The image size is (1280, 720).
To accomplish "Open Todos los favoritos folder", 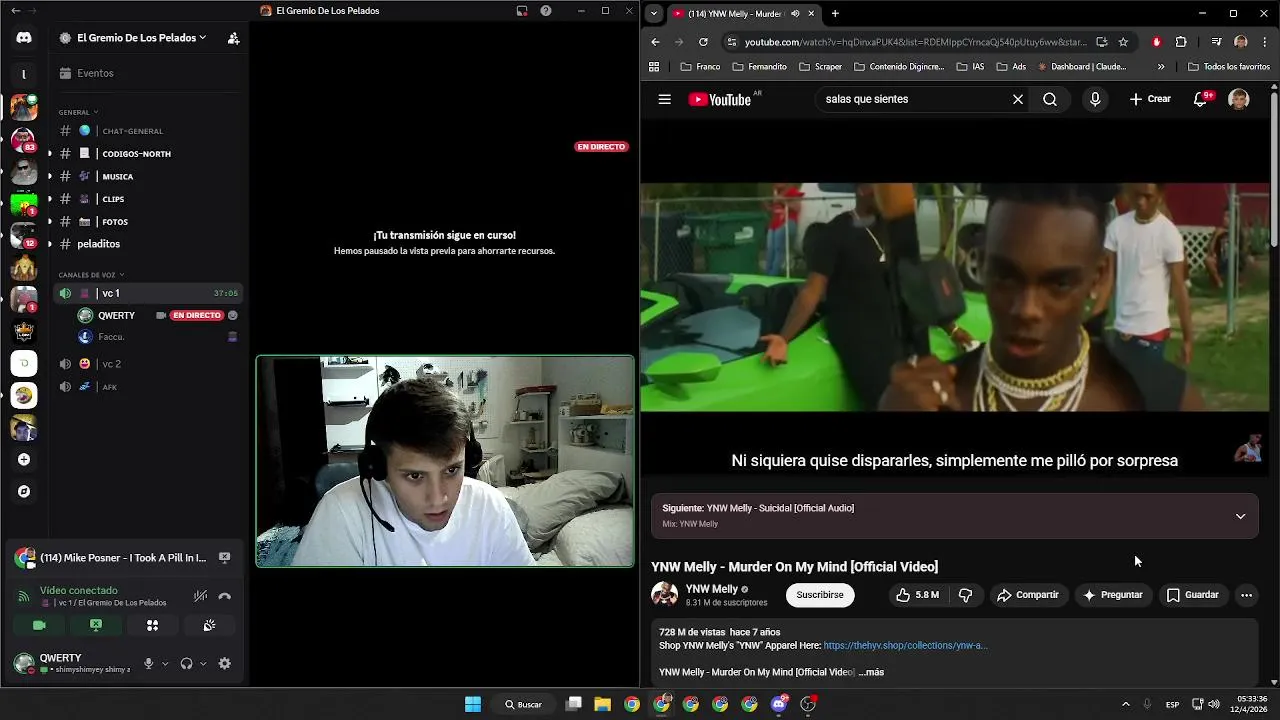I will [1229, 67].
